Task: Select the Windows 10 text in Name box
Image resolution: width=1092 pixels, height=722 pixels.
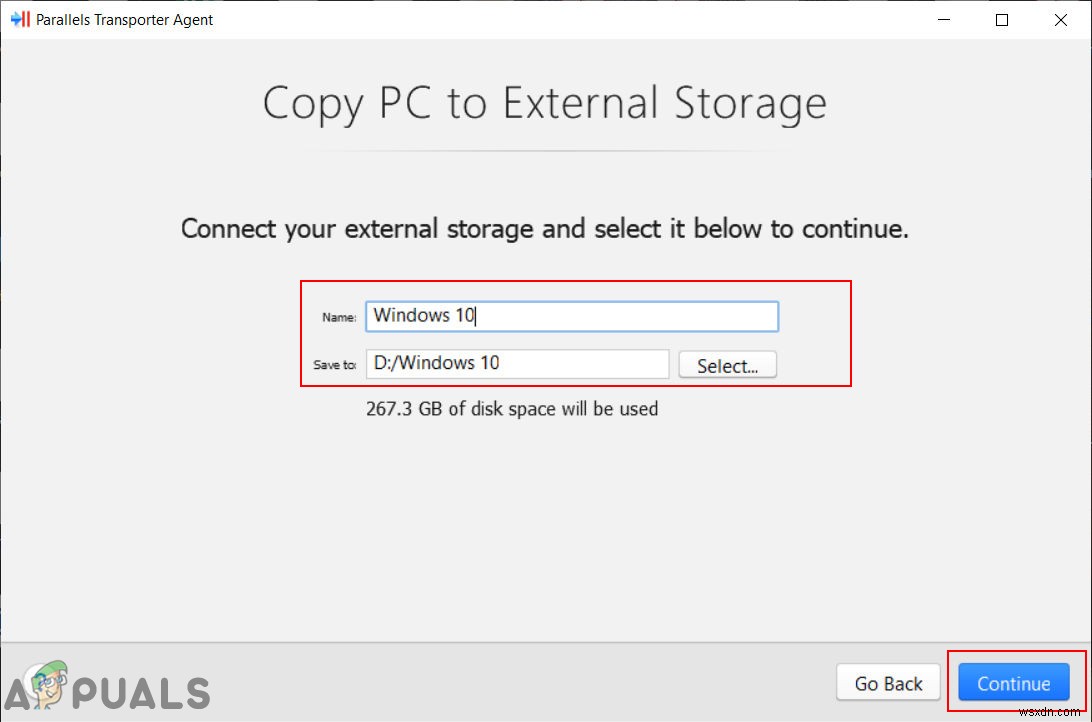Action: pos(413,315)
